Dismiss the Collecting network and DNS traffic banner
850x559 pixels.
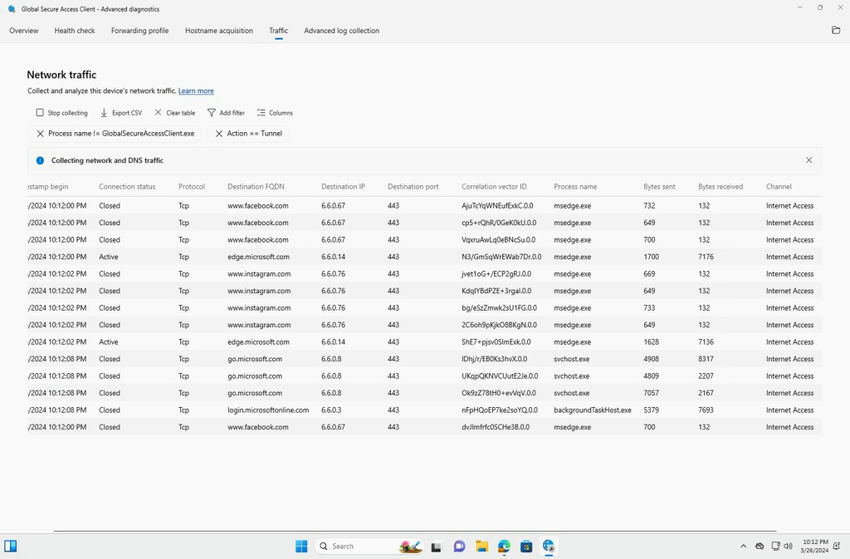tap(809, 160)
